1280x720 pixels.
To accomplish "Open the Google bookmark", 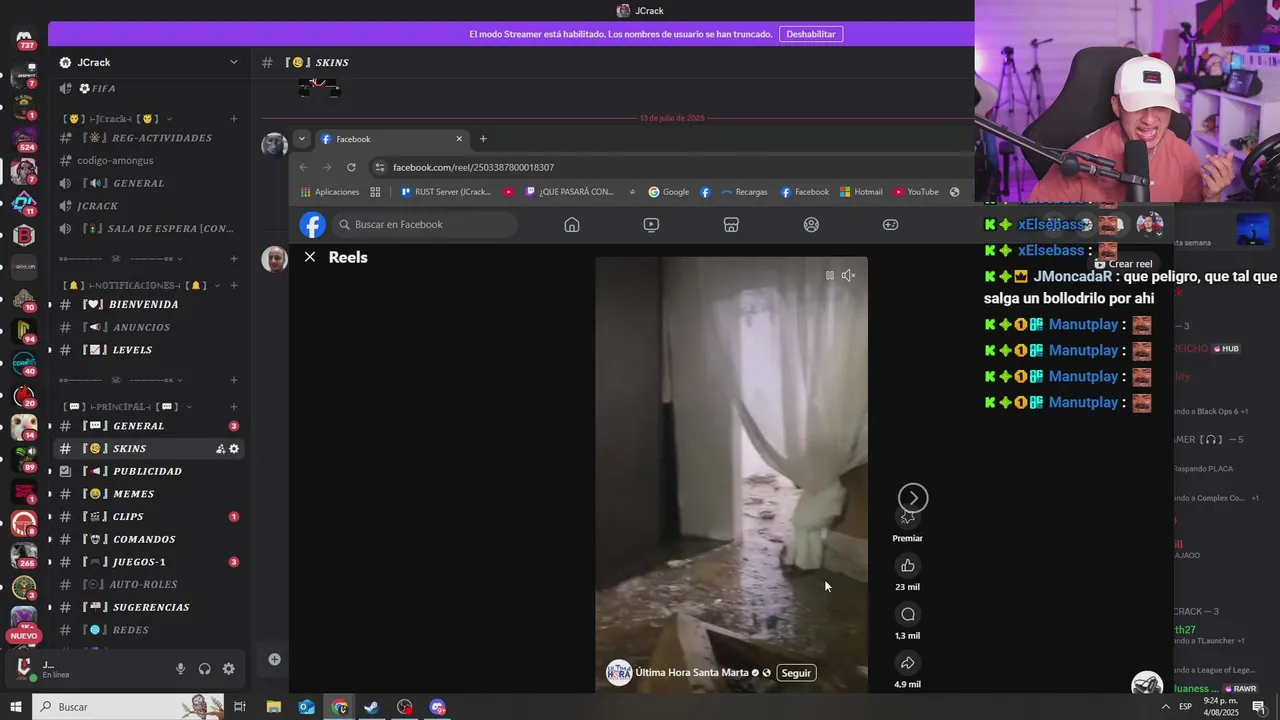I will click(x=669, y=192).
